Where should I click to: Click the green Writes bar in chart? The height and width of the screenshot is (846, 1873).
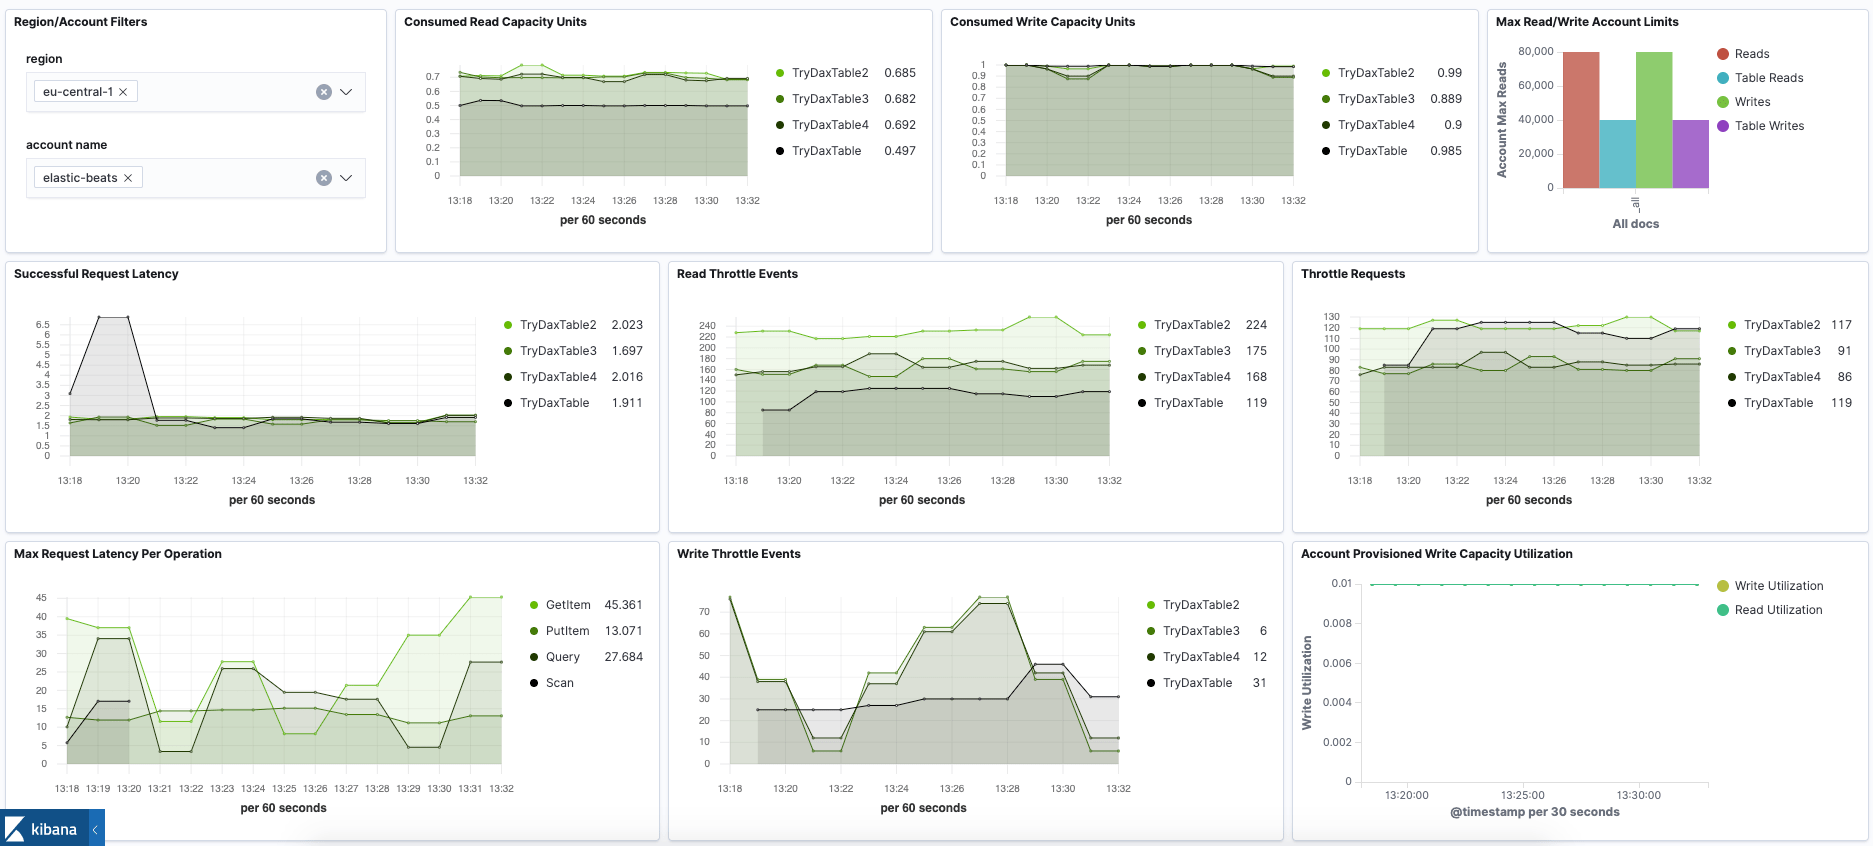click(1653, 120)
